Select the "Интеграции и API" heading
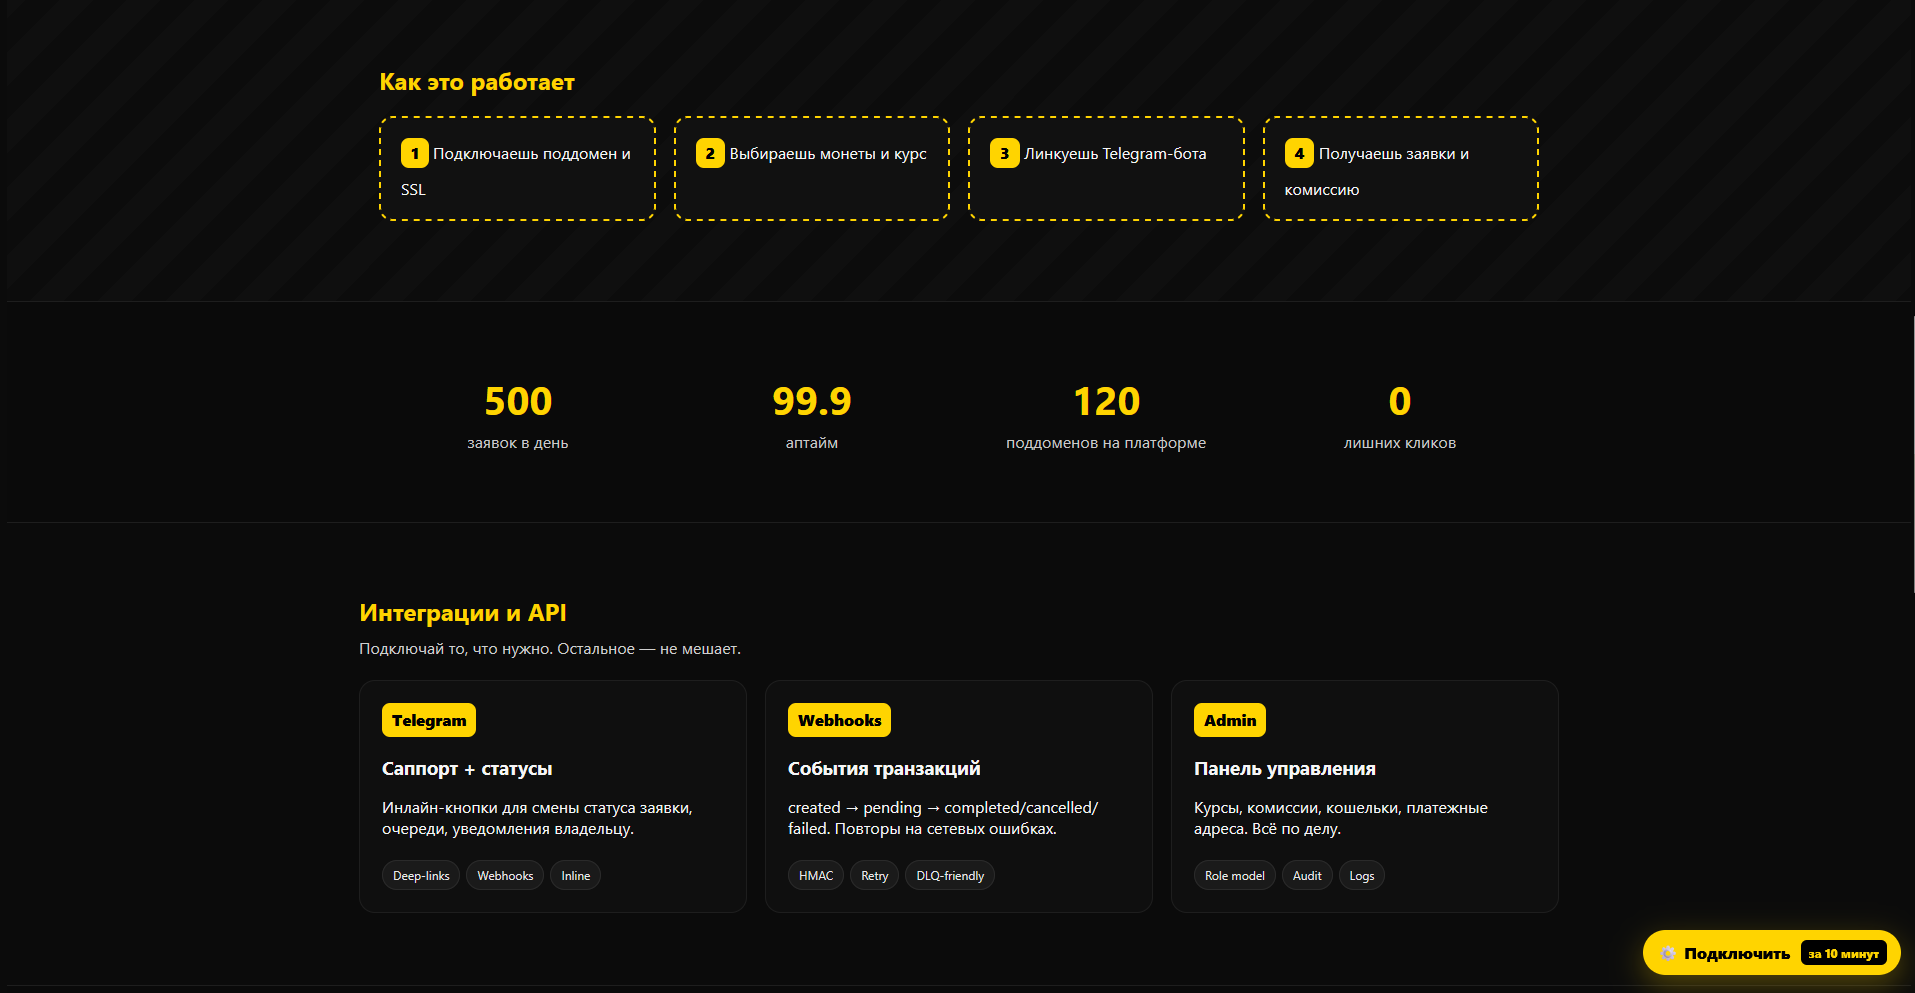1915x993 pixels. click(x=463, y=613)
